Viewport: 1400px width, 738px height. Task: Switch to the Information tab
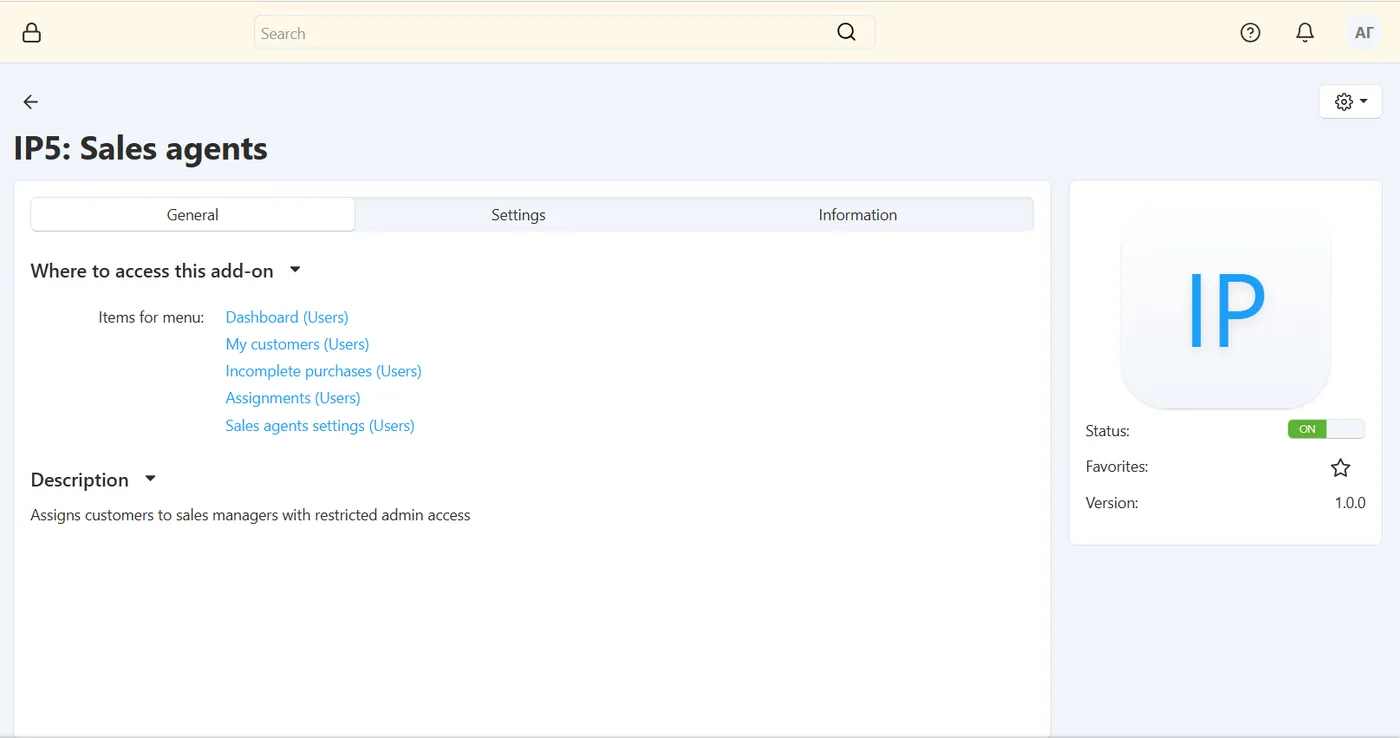pos(858,215)
